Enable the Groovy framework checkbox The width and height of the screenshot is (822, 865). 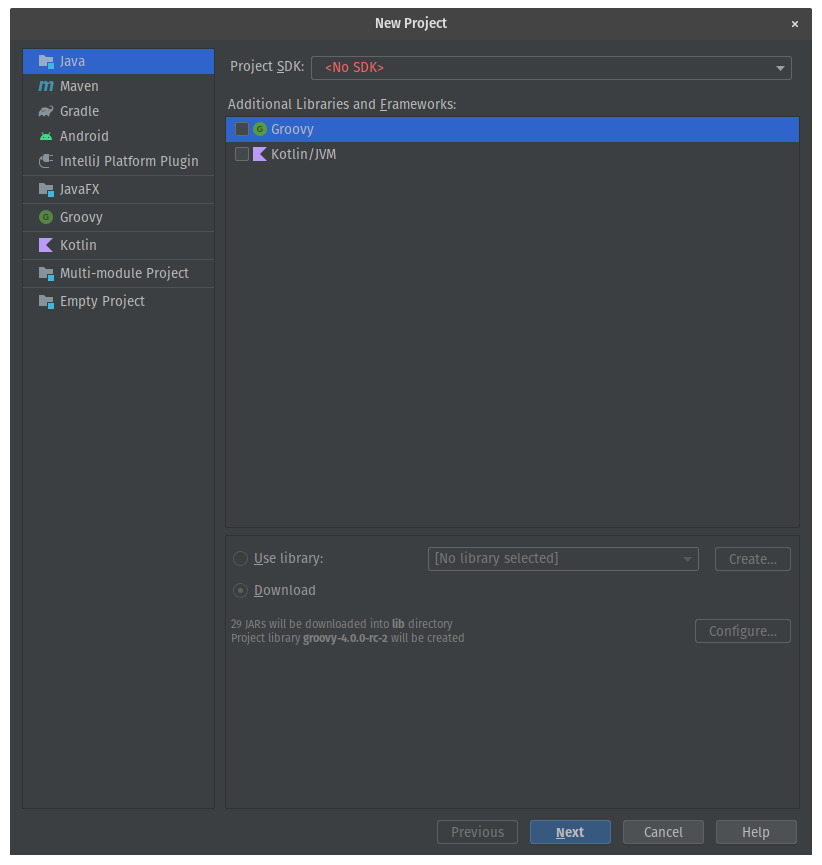pyautogui.click(x=242, y=129)
